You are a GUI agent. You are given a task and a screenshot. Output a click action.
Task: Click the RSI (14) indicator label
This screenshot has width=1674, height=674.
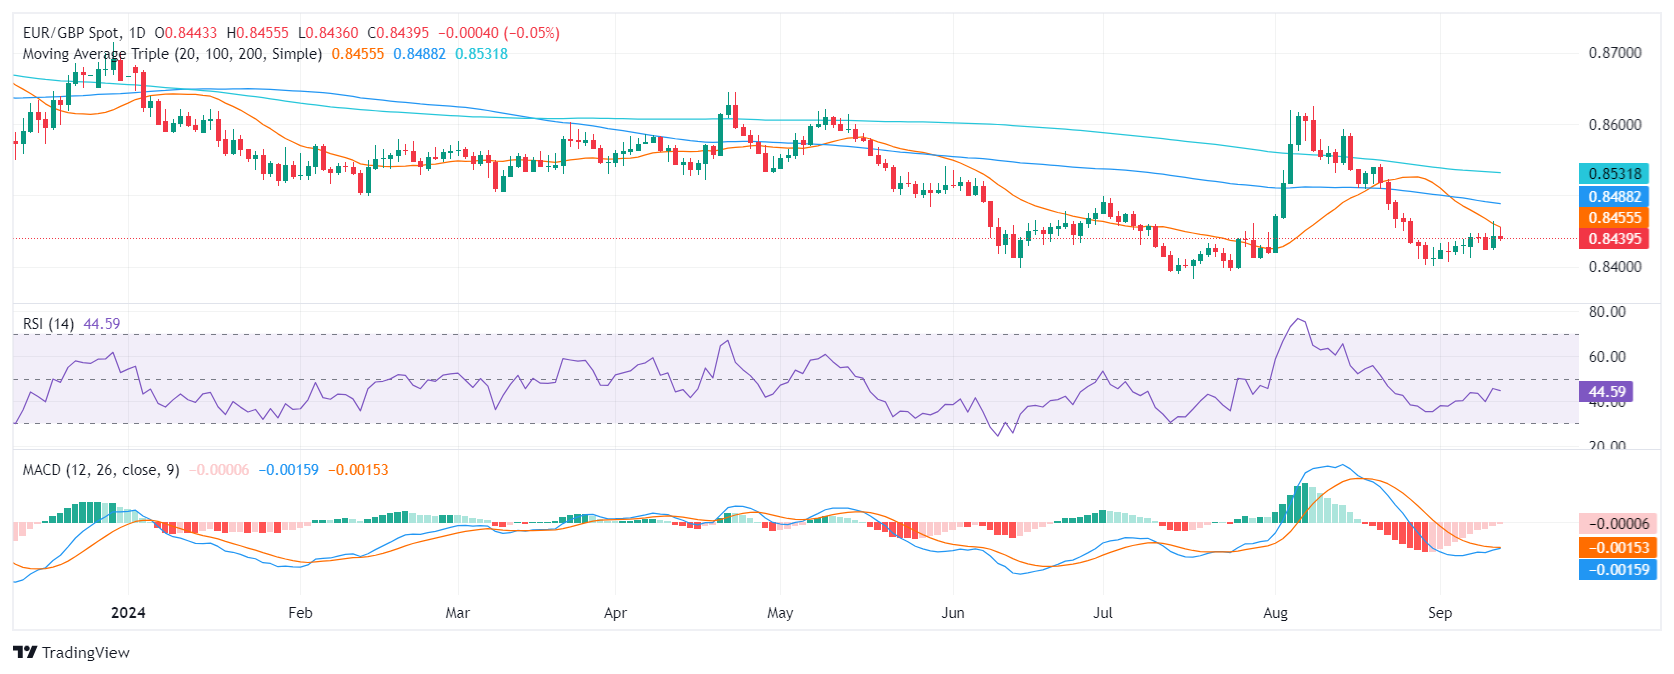coord(48,324)
